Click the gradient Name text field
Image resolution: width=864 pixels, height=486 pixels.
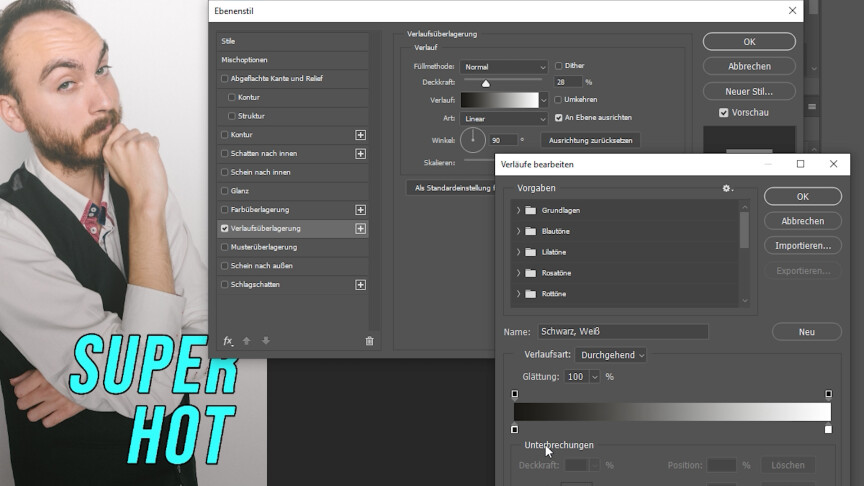(x=622, y=332)
